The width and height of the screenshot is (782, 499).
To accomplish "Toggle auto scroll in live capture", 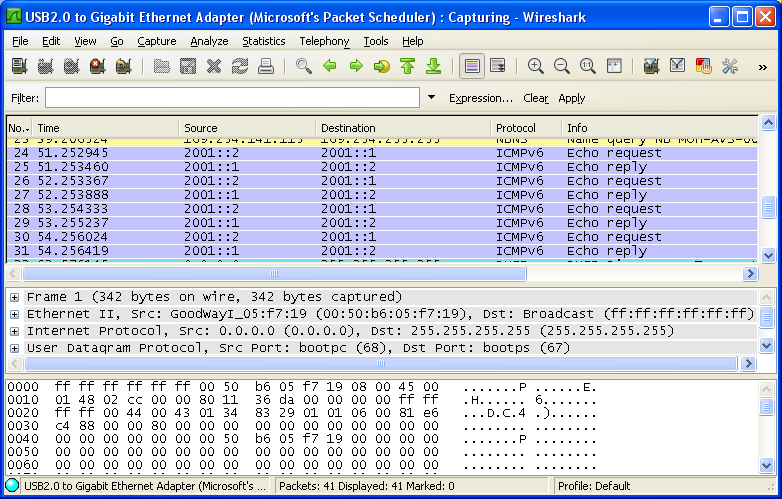I will point(498,66).
